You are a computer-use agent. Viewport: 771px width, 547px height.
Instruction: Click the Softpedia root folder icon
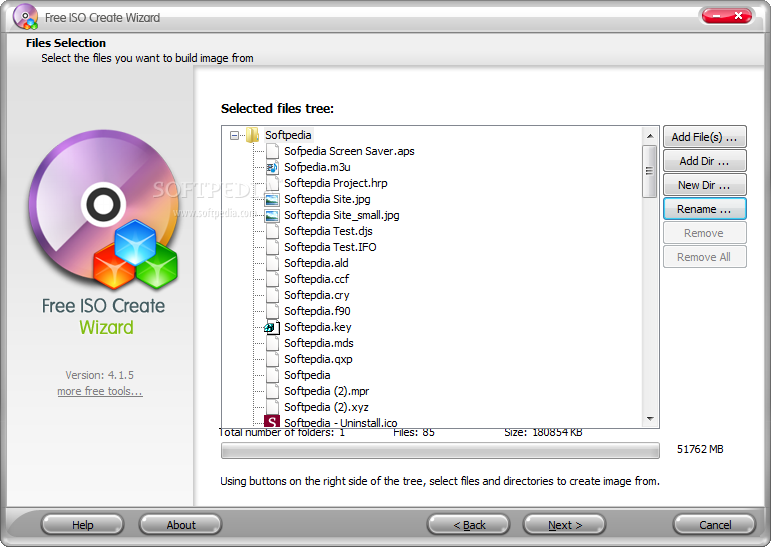point(253,135)
